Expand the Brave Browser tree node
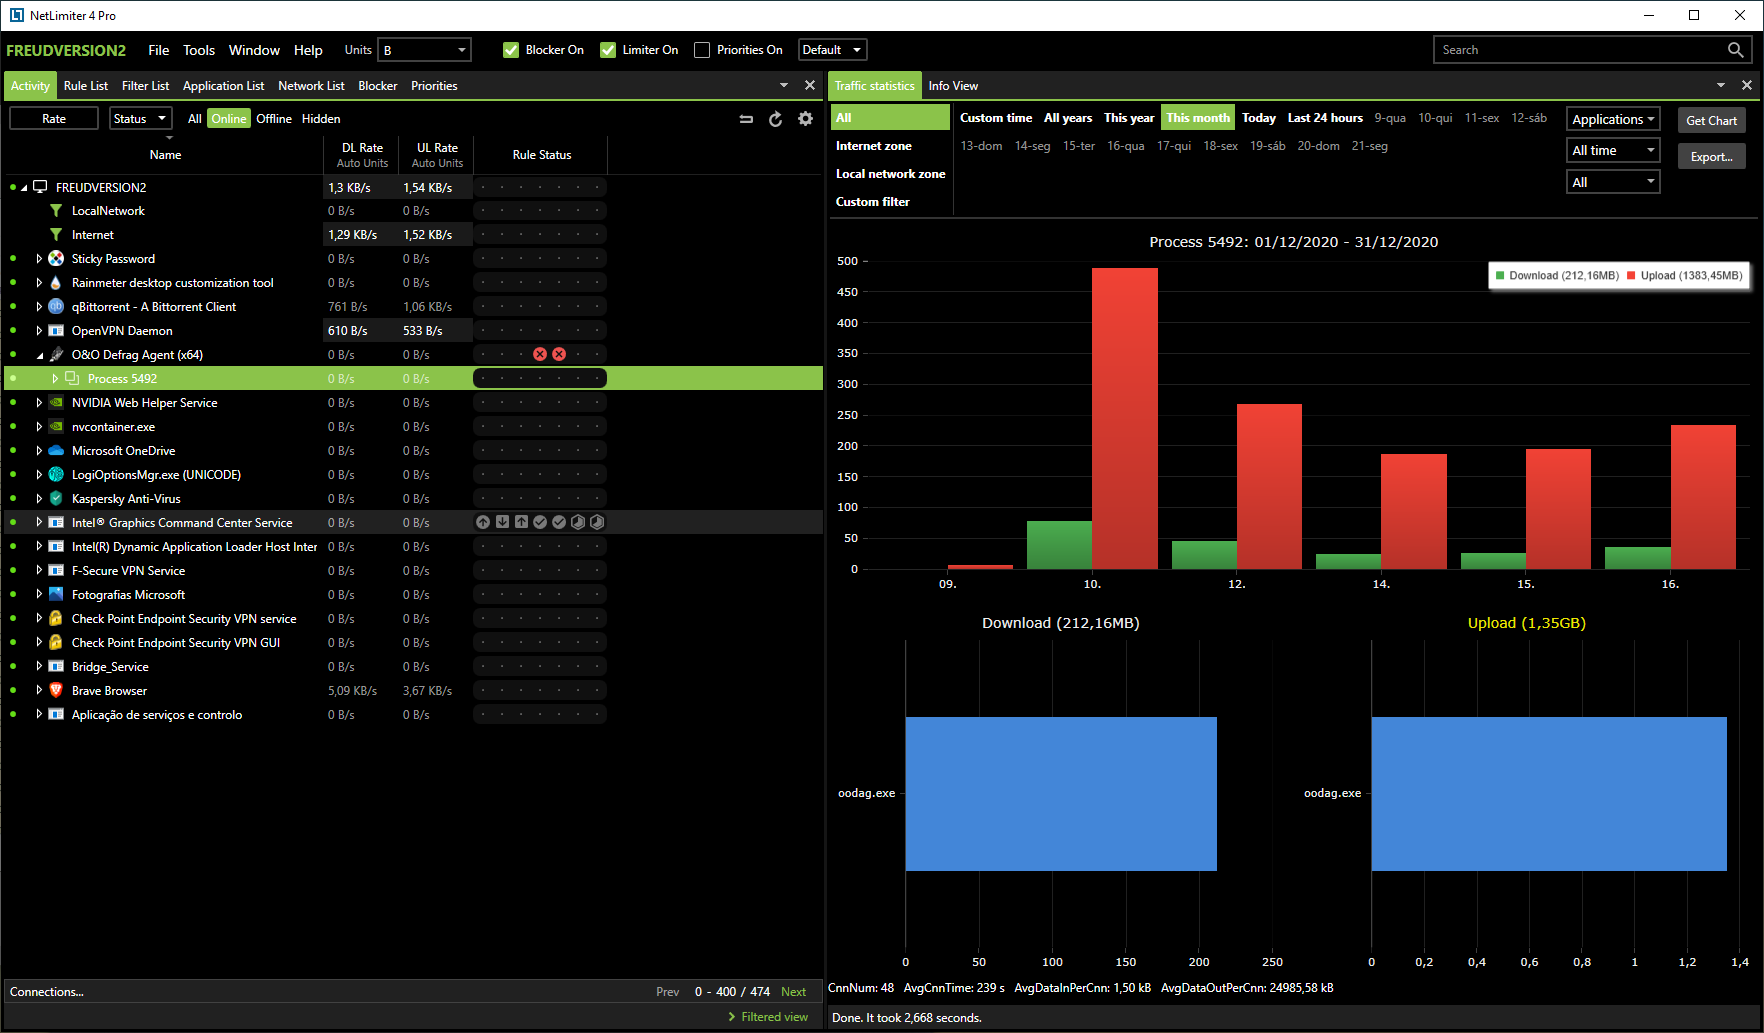This screenshot has height=1033, width=1764. 39,691
